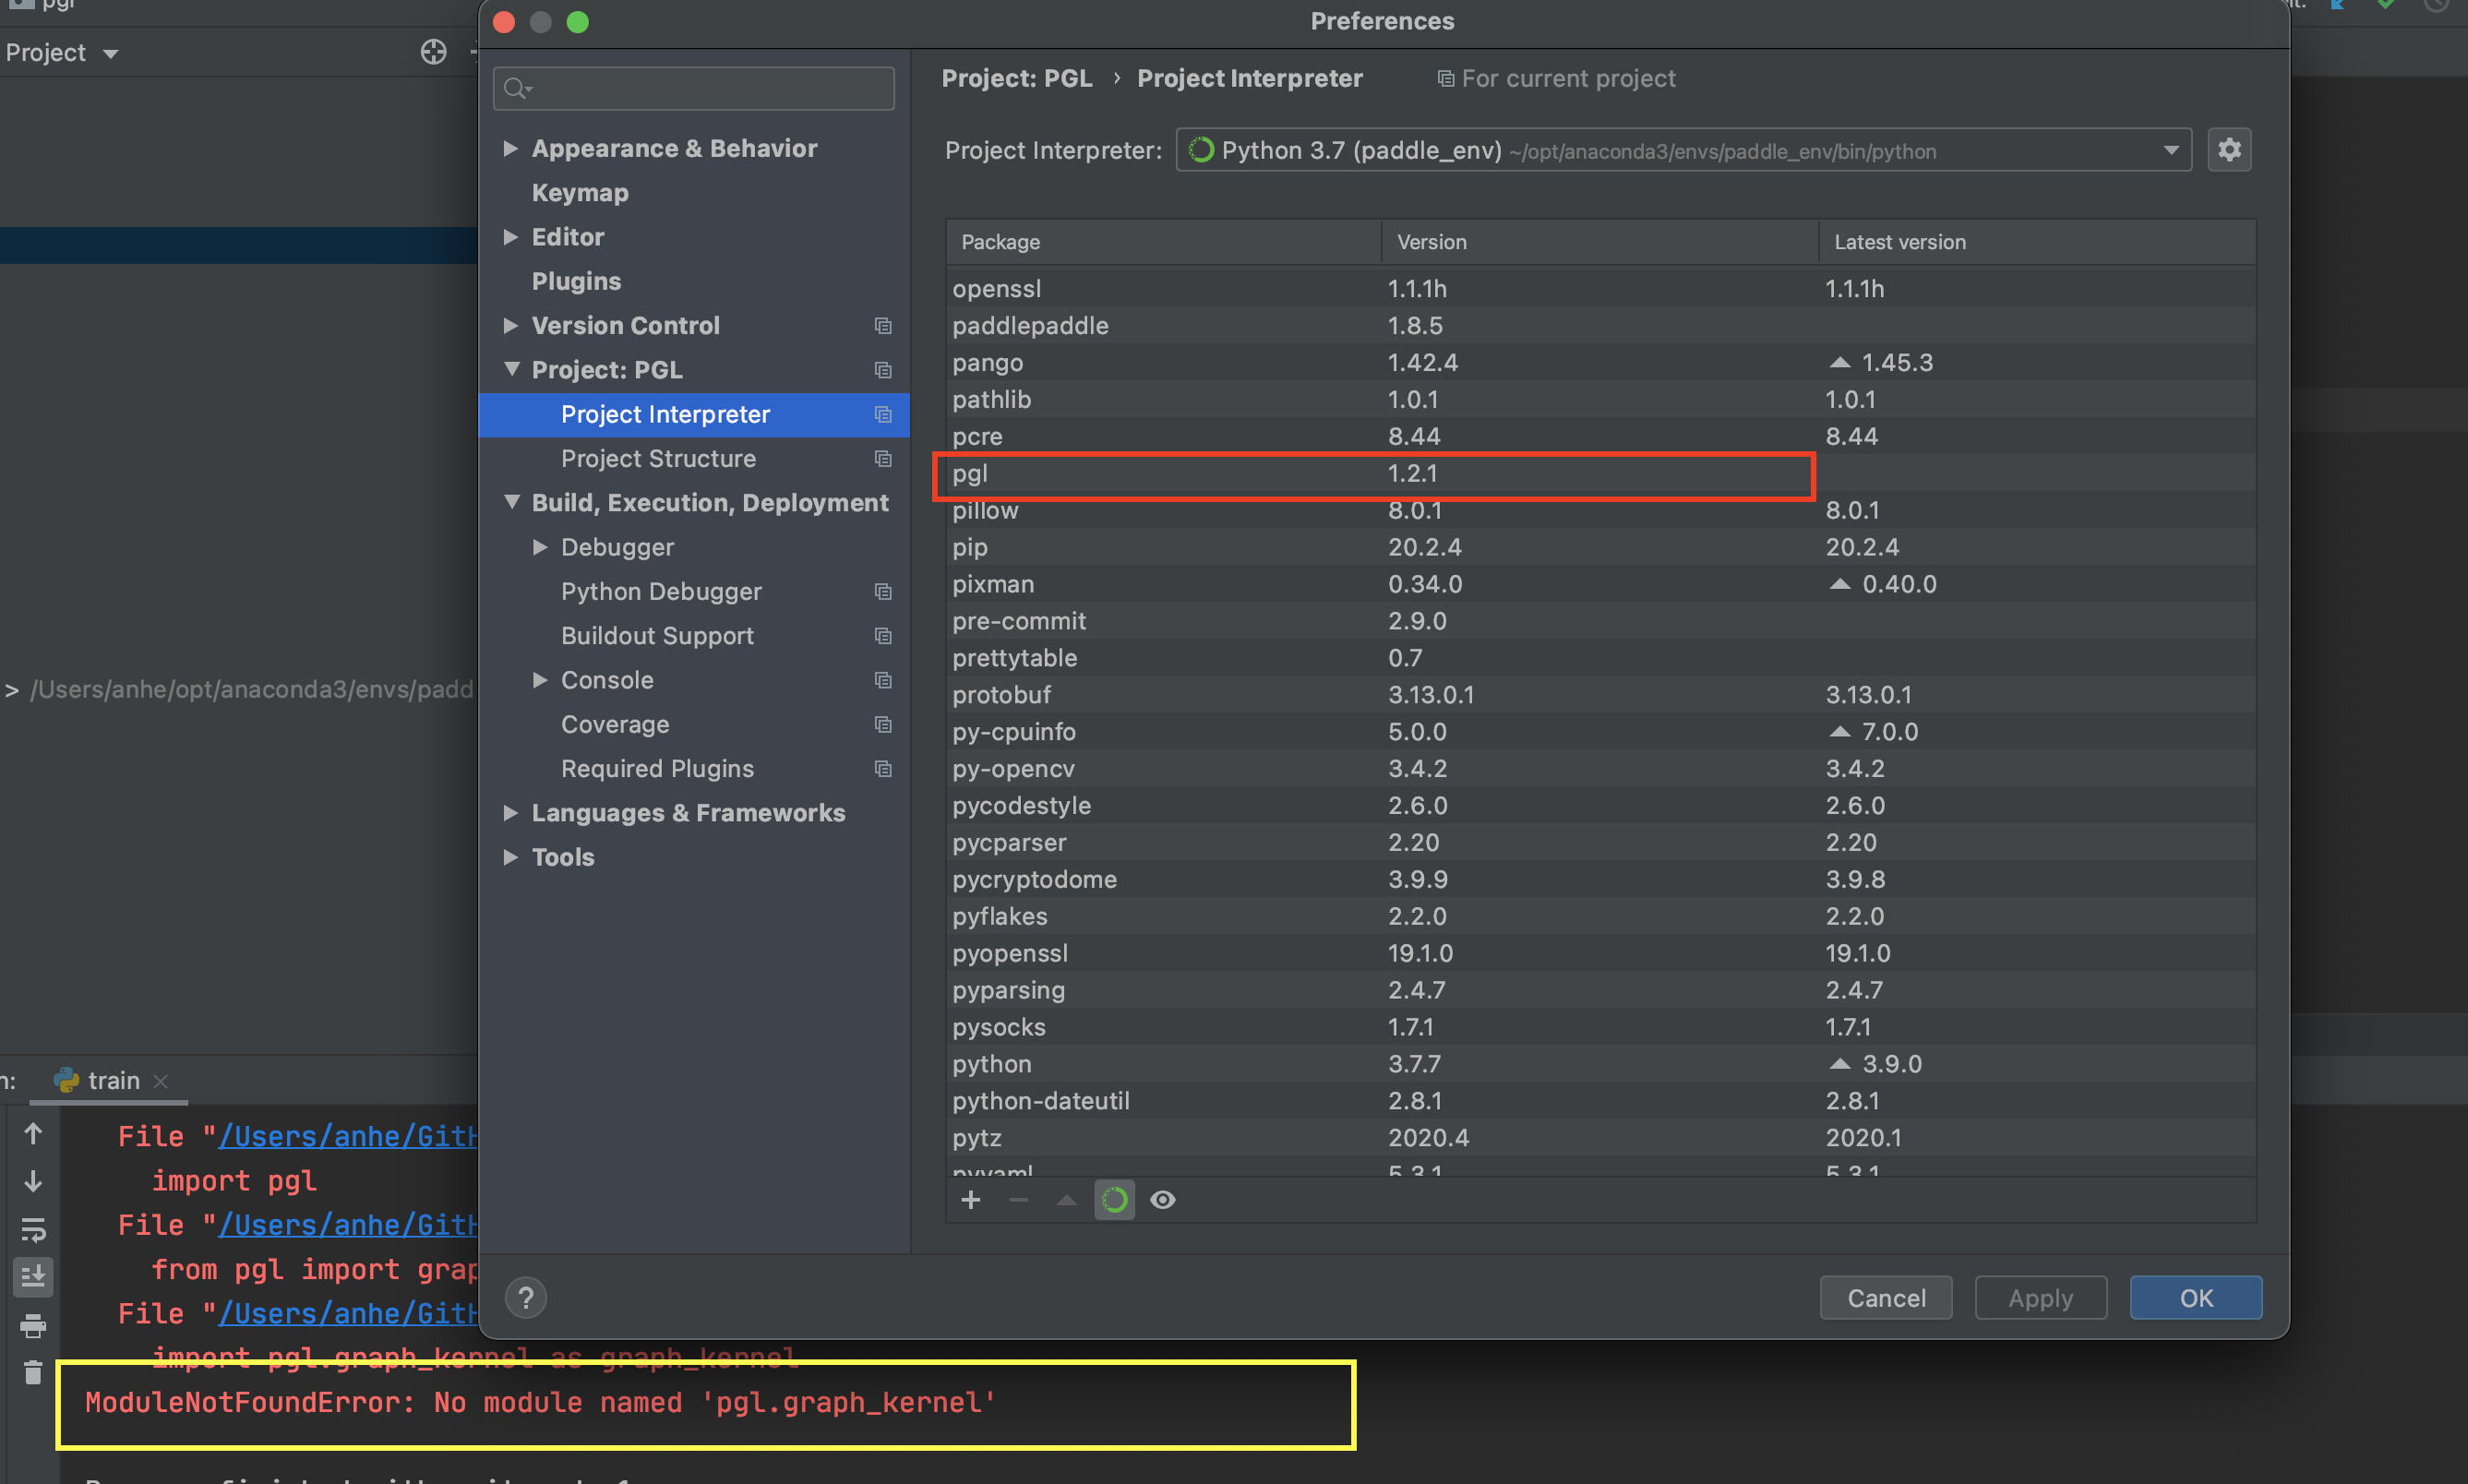Image resolution: width=2468 pixels, height=1484 pixels.
Task: Click the Apply button
Action: pyautogui.click(x=2040, y=1298)
